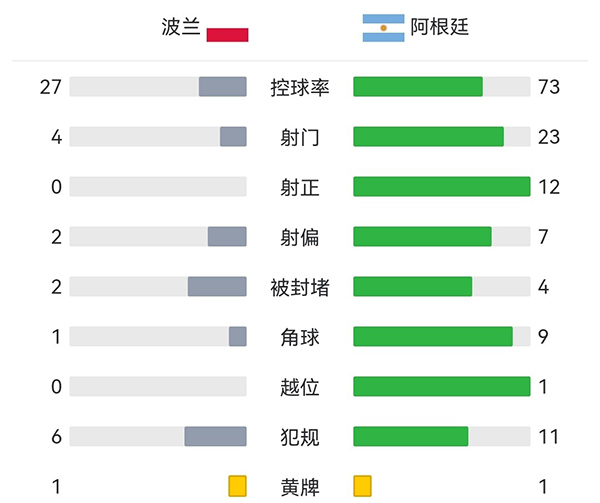Image resolution: width=600 pixels, height=503 pixels.
Task: Click Poland's gray possession bar
Action: [222, 87]
